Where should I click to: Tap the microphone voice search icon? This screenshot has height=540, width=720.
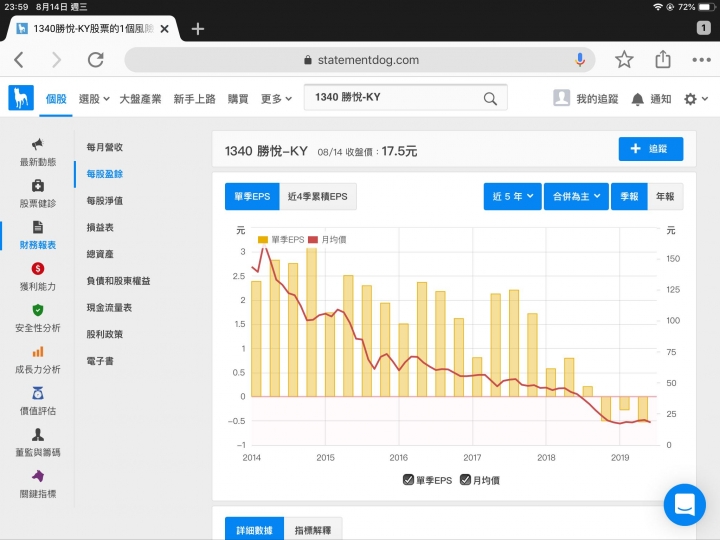tap(580, 60)
